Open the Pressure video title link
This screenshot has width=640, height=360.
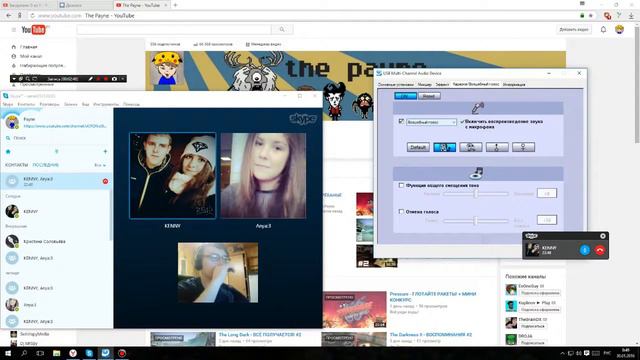click(433, 296)
